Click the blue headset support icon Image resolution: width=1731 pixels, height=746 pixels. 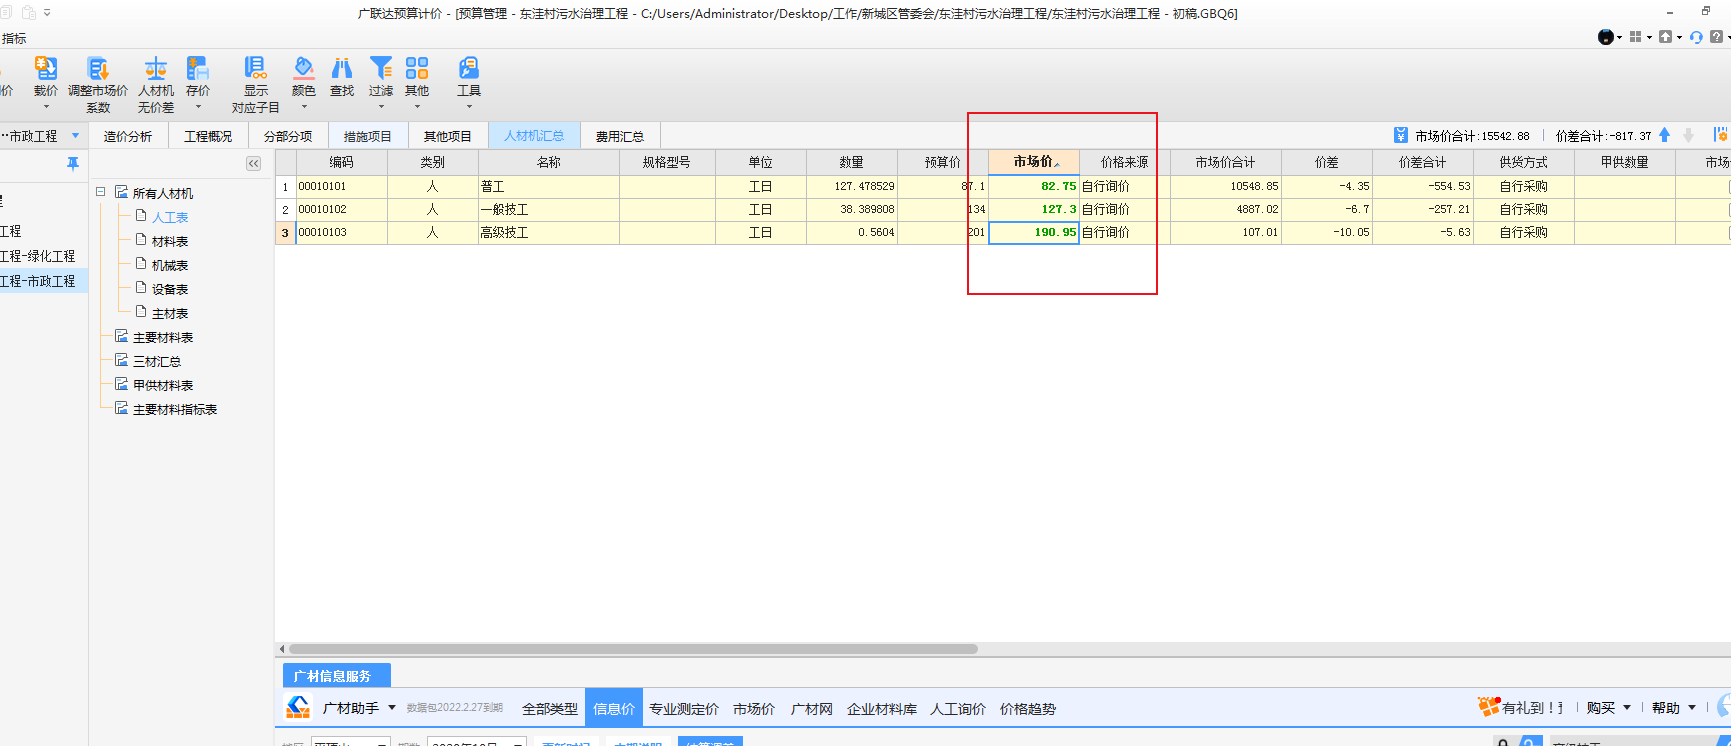click(x=1696, y=37)
